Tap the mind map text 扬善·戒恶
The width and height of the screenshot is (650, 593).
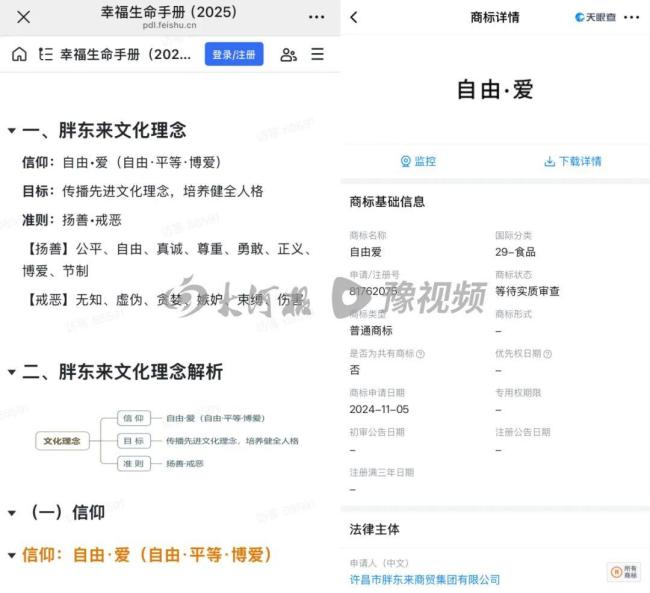click(x=184, y=463)
